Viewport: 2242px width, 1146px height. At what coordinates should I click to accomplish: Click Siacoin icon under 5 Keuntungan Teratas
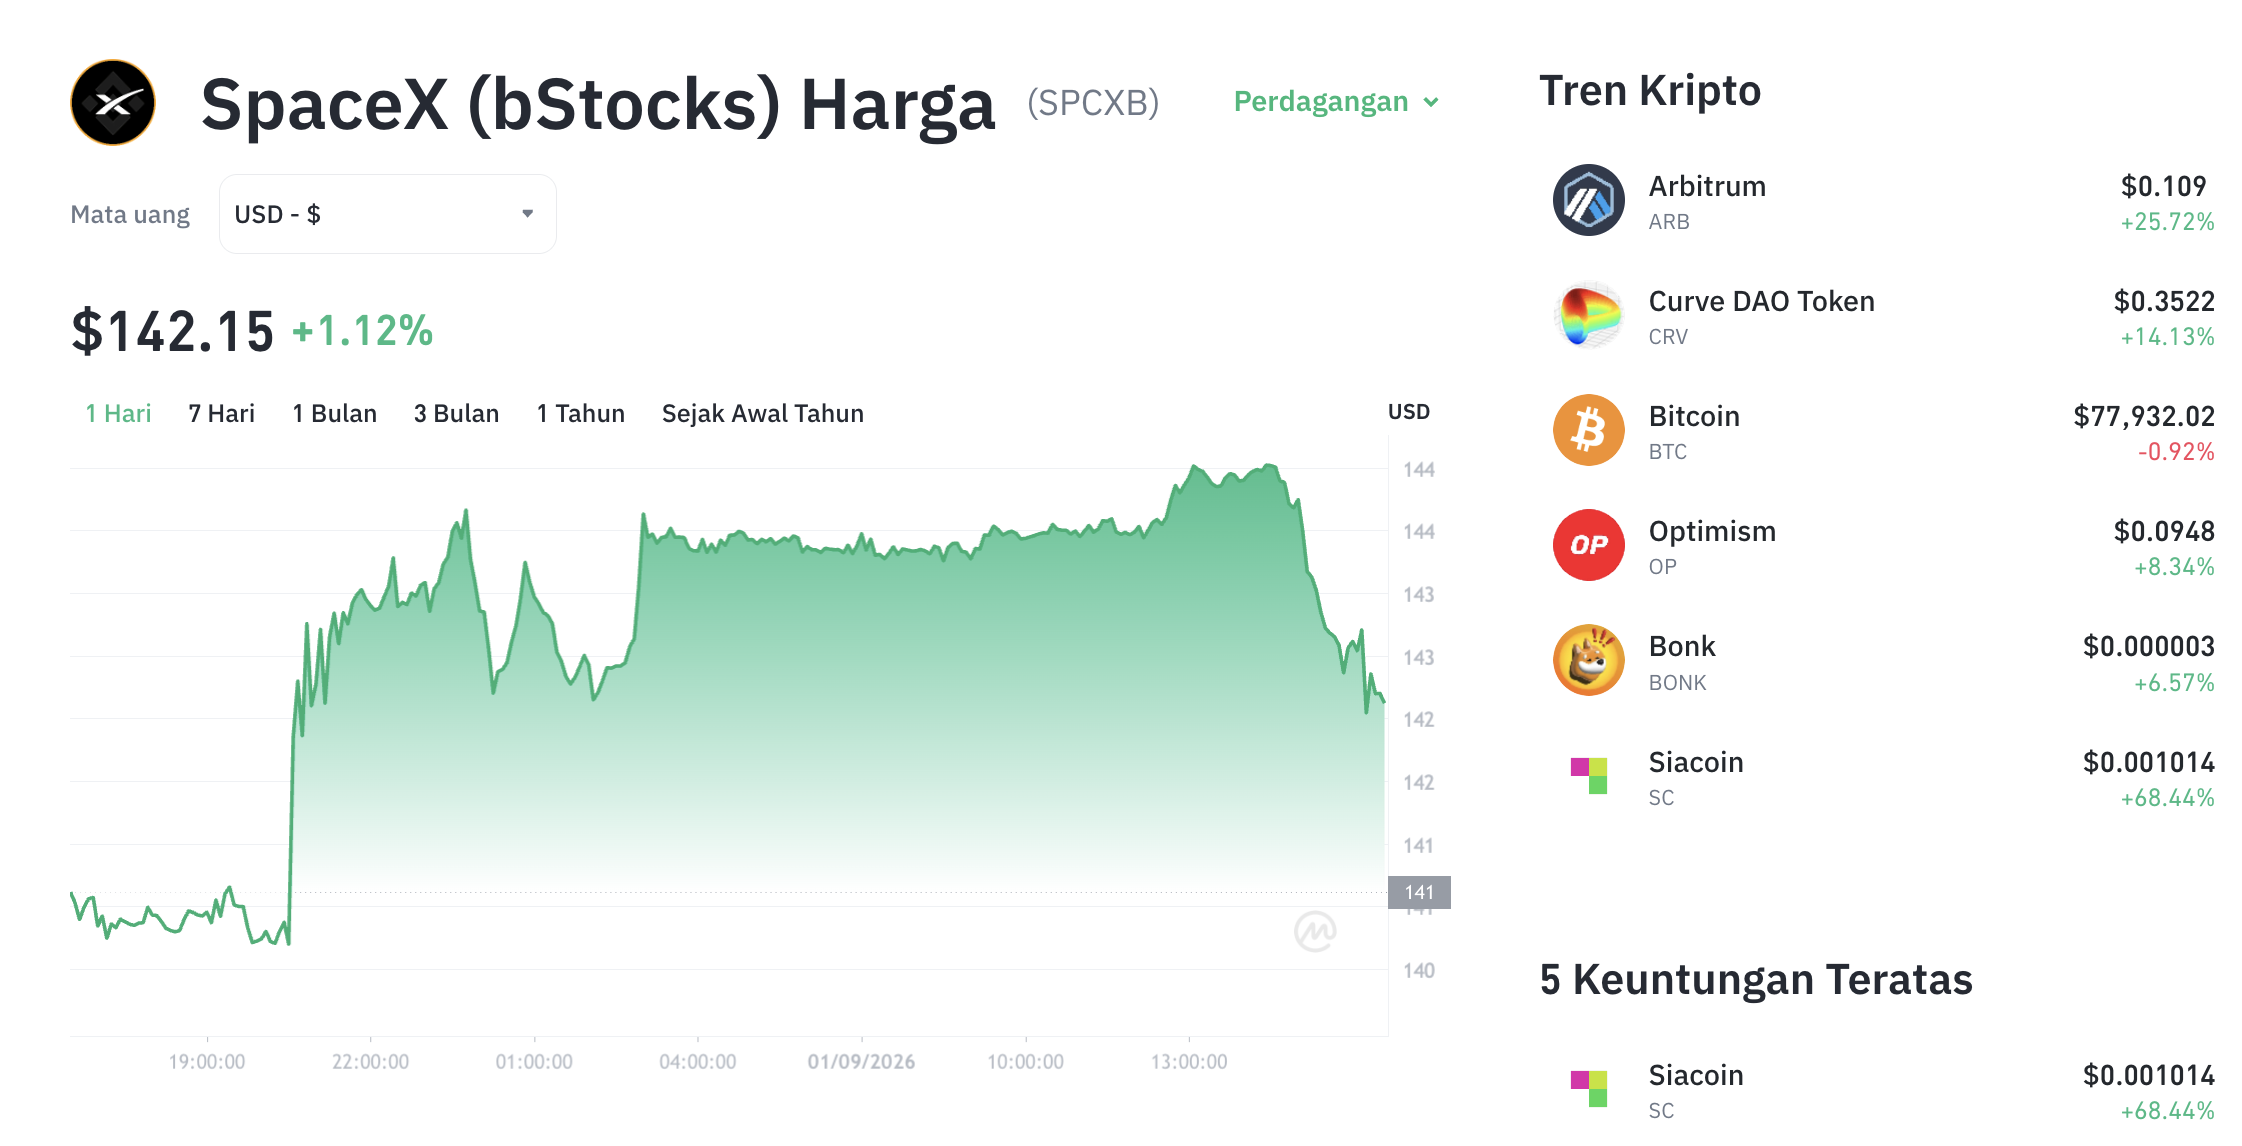(x=1588, y=1089)
